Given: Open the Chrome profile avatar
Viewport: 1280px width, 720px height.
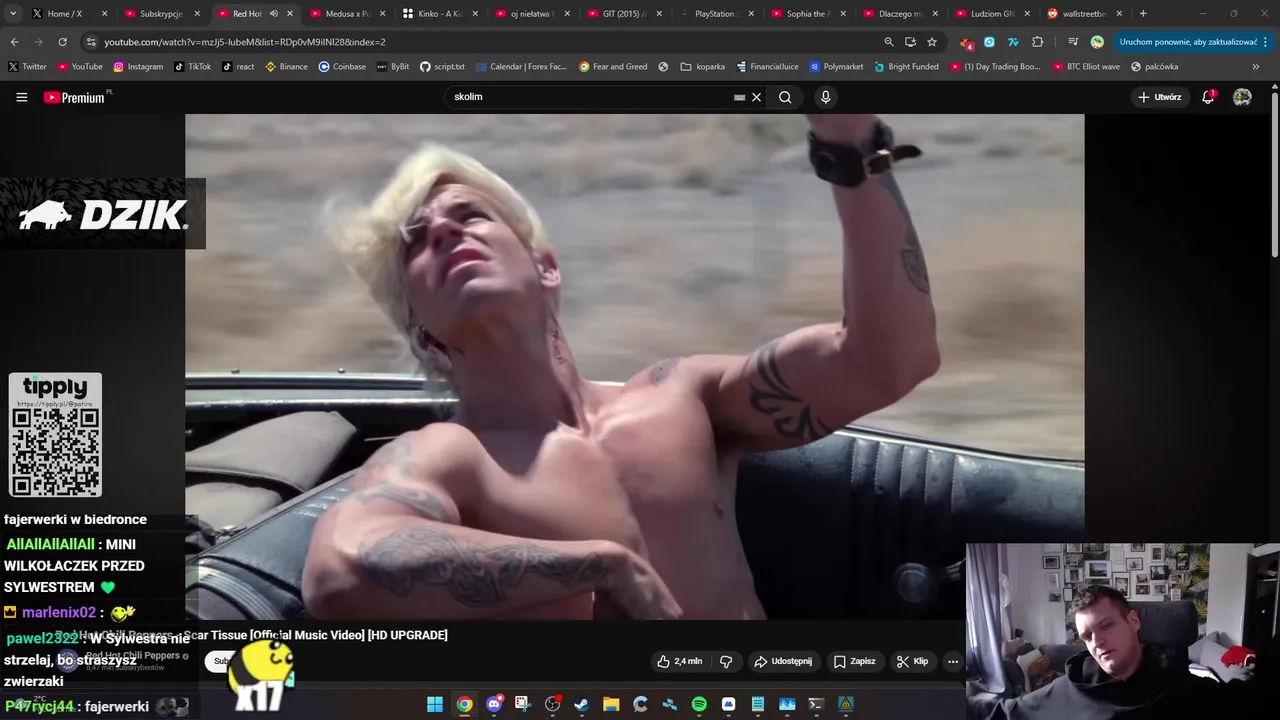Looking at the screenshot, I should pos(1097,42).
